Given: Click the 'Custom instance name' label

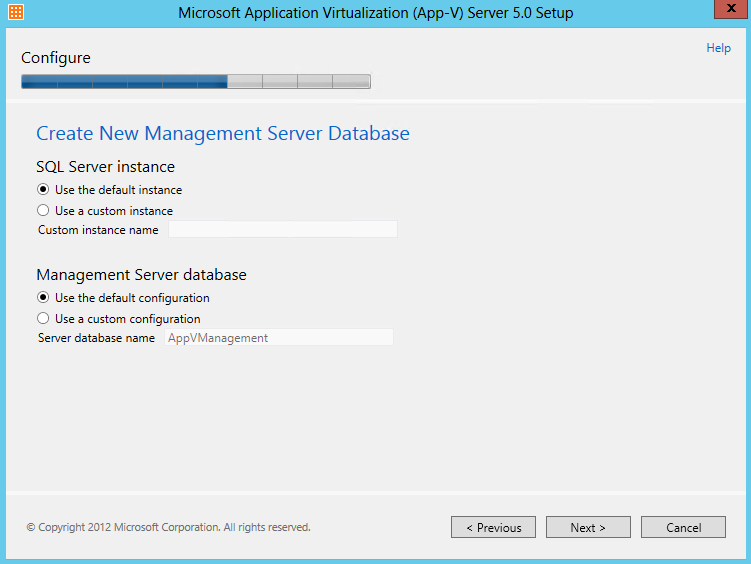Looking at the screenshot, I should tap(98, 230).
